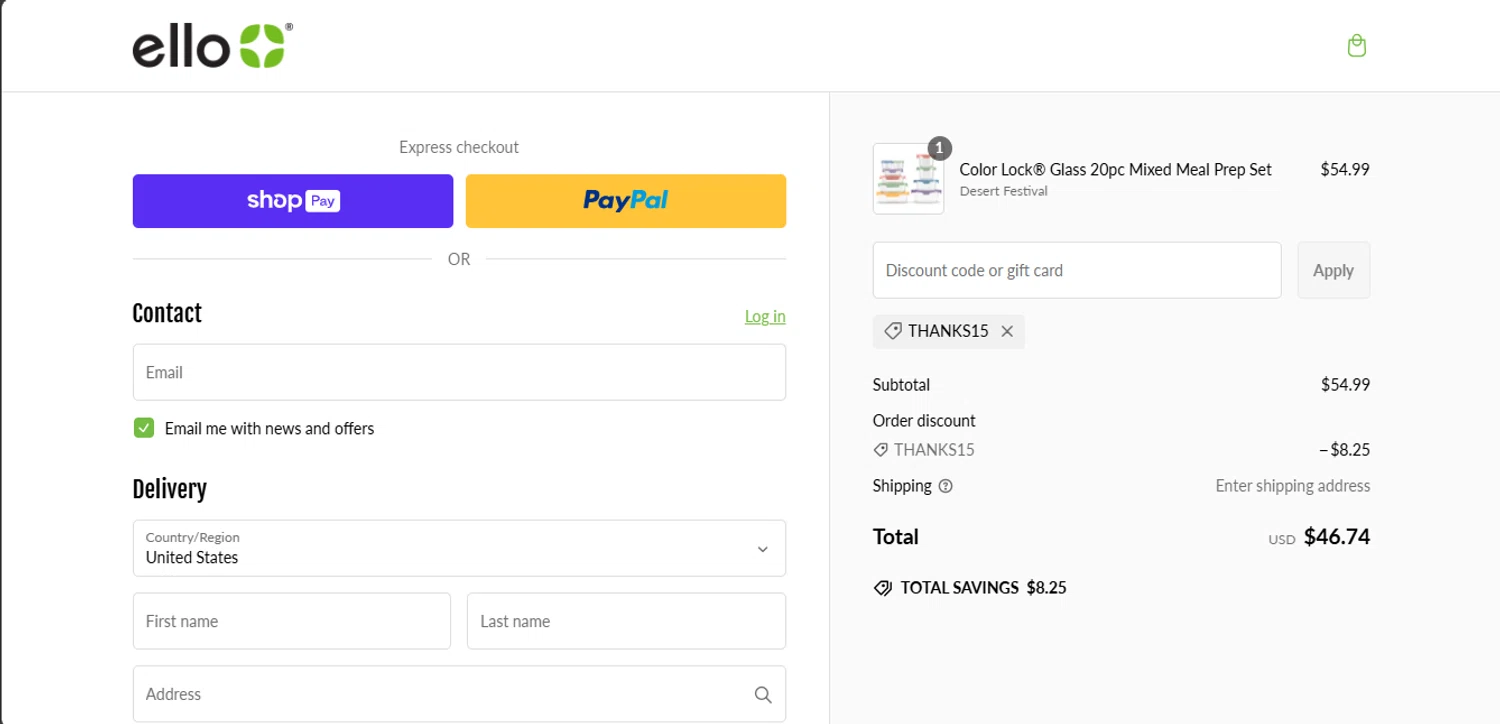The image size is (1500, 724).
Task: Focus the First name field
Action: coord(292,621)
